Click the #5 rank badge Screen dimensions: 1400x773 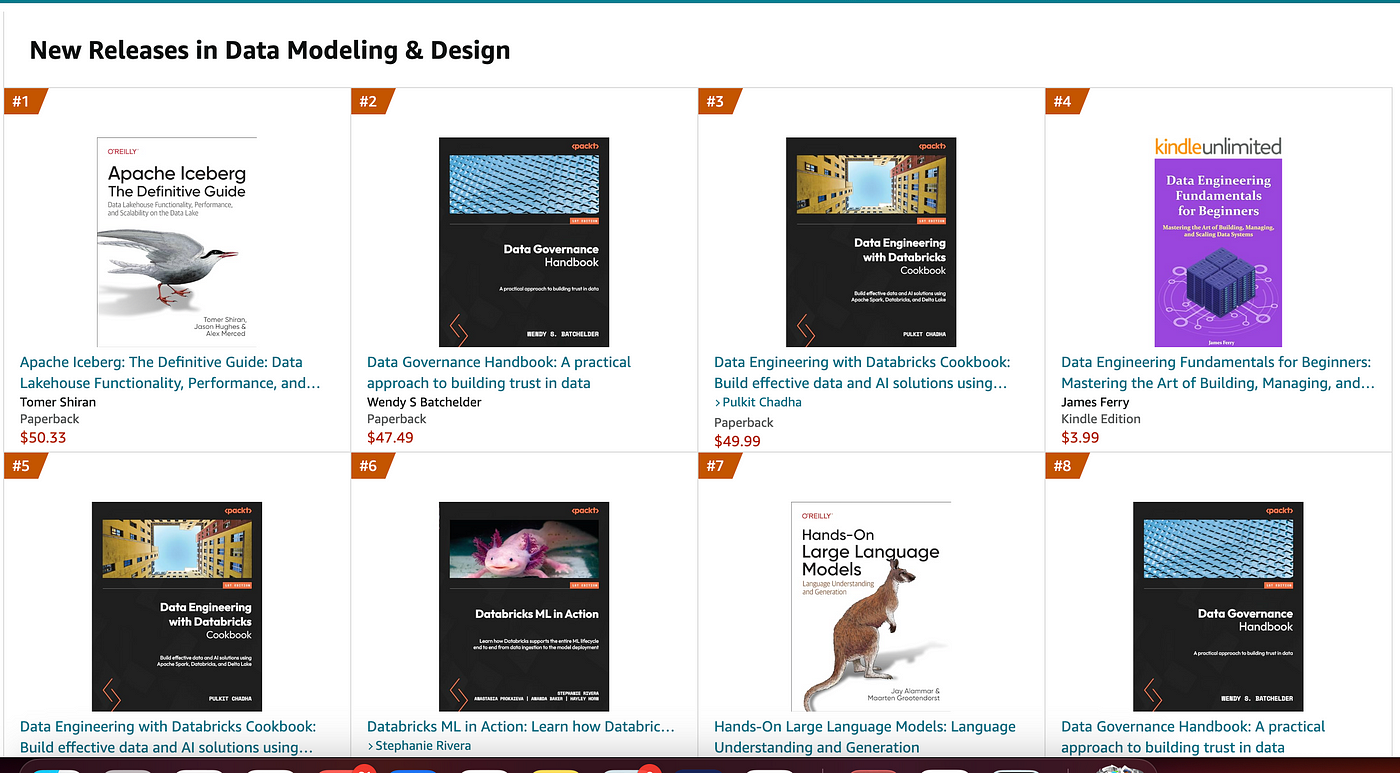(x=24, y=466)
